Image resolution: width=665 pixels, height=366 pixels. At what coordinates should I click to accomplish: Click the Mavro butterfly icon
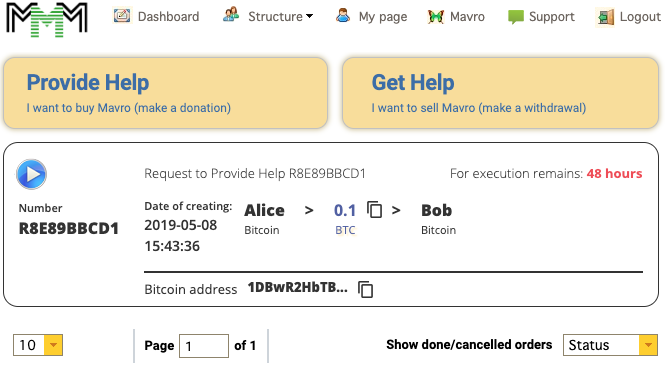click(x=436, y=17)
